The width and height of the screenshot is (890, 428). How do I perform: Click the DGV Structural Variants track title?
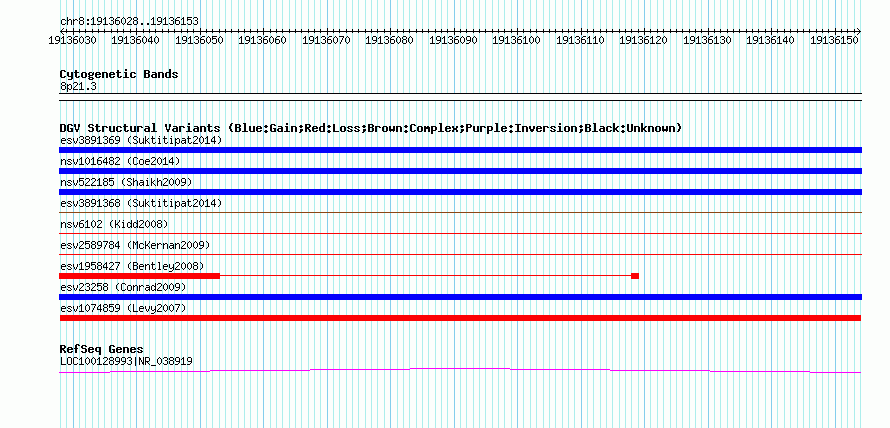click(371, 128)
